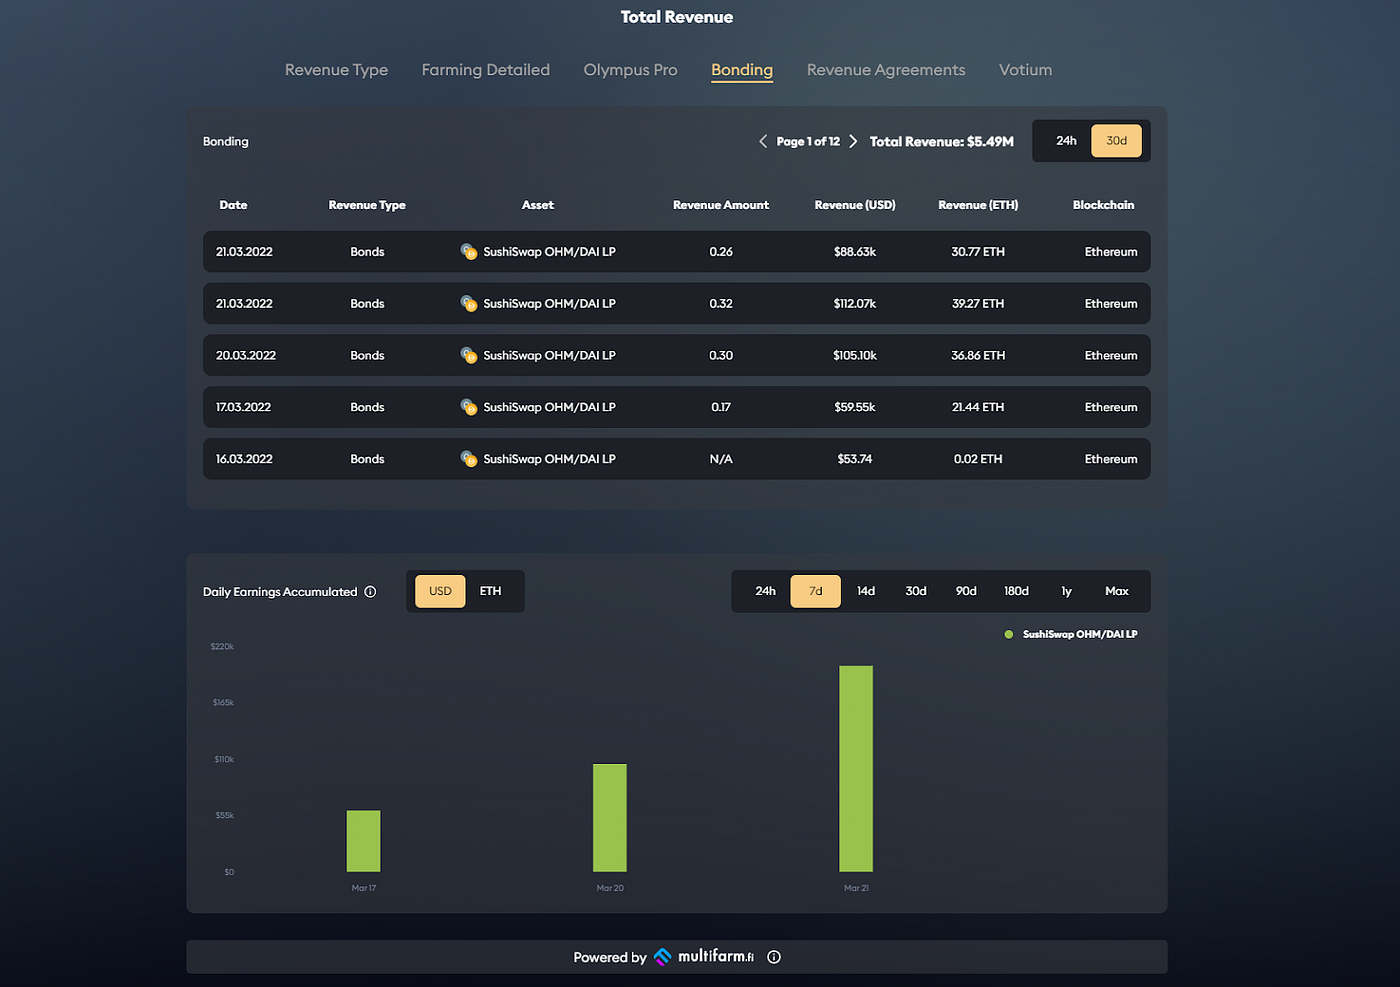This screenshot has height=987, width=1400.
Task: Set chart range to 7d
Action: (x=815, y=591)
